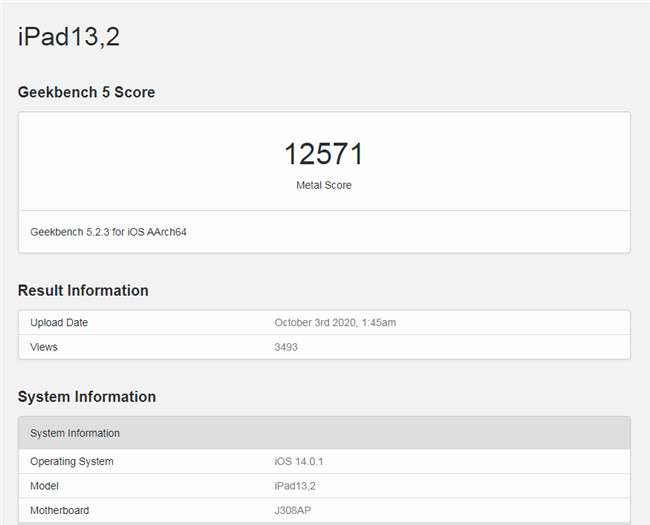
Task: Click the iOS 14.0.1 value
Action: (x=298, y=462)
